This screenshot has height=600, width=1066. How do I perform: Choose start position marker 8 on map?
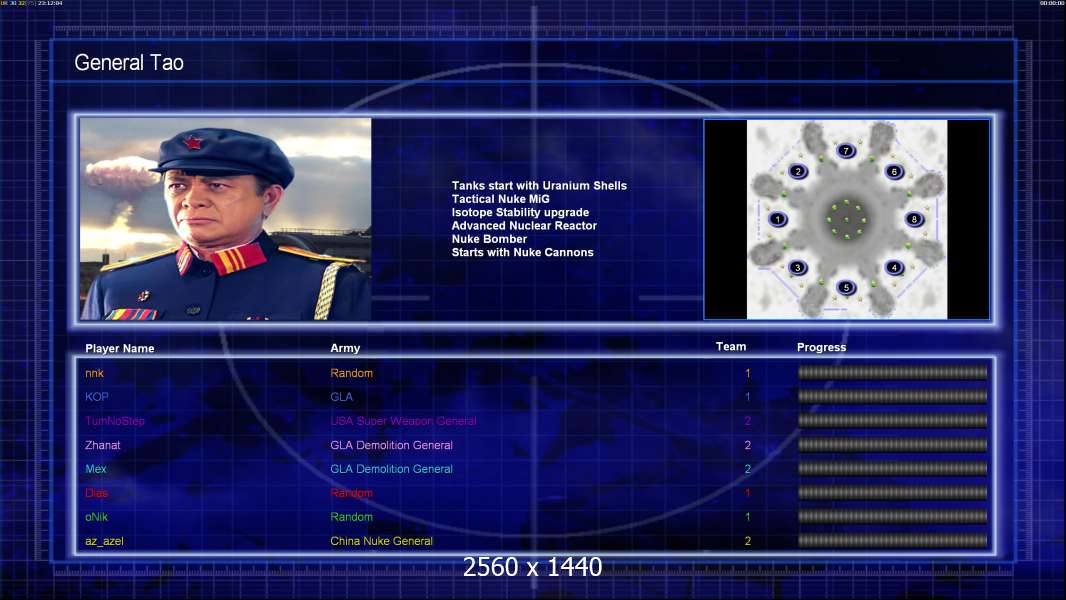click(x=913, y=219)
